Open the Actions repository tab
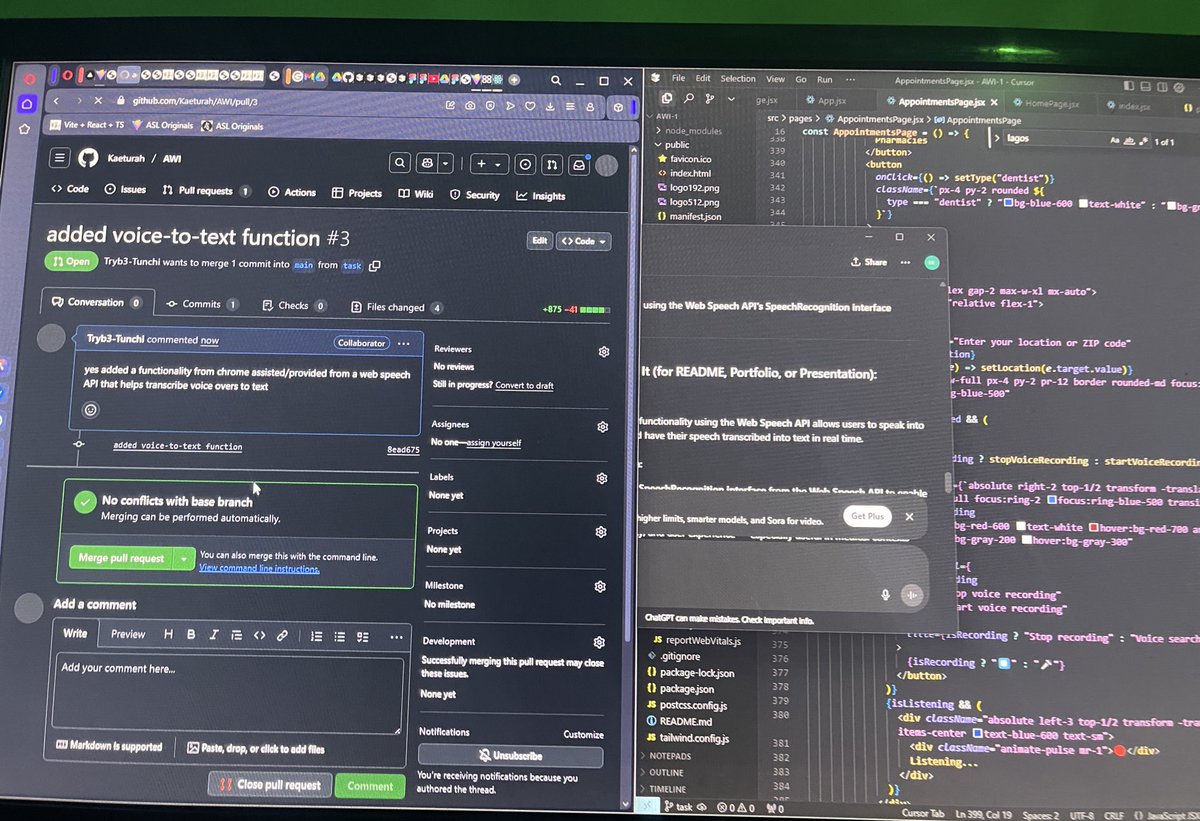This screenshot has height=821, width=1200. (x=291, y=191)
